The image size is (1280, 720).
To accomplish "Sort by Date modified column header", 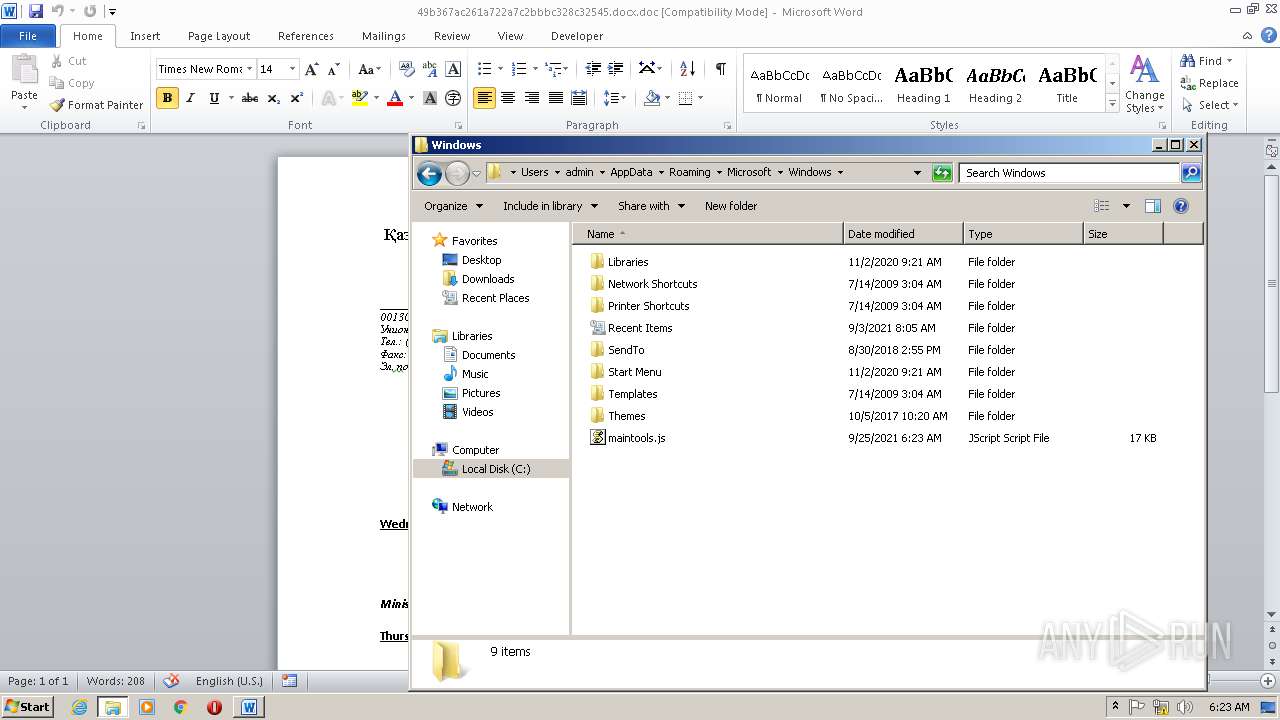I will (903, 234).
